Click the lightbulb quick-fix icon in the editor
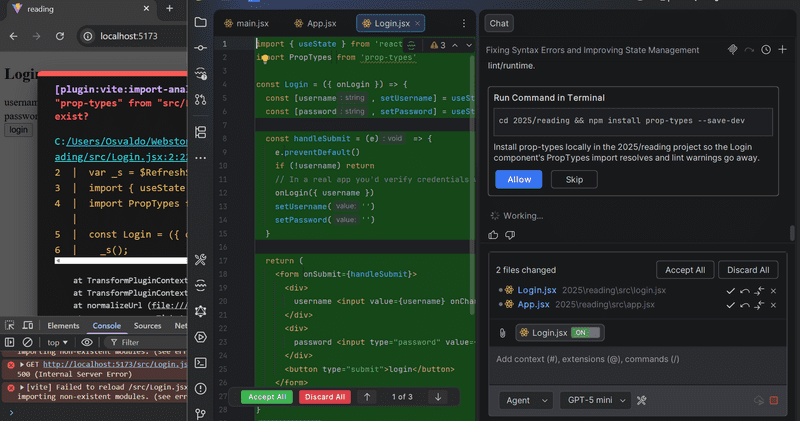This screenshot has height=421, width=800. tap(265, 59)
